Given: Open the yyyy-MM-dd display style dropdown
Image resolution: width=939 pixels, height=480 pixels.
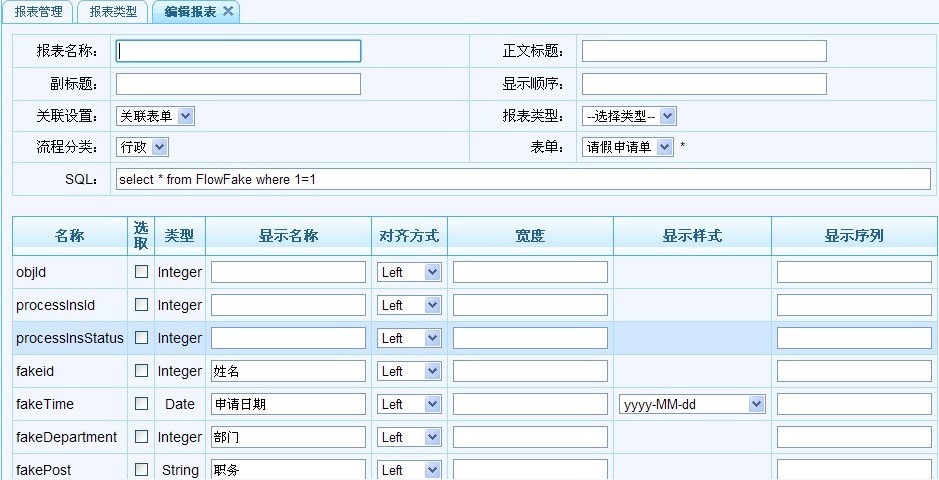Looking at the screenshot, I should point(692,404).
